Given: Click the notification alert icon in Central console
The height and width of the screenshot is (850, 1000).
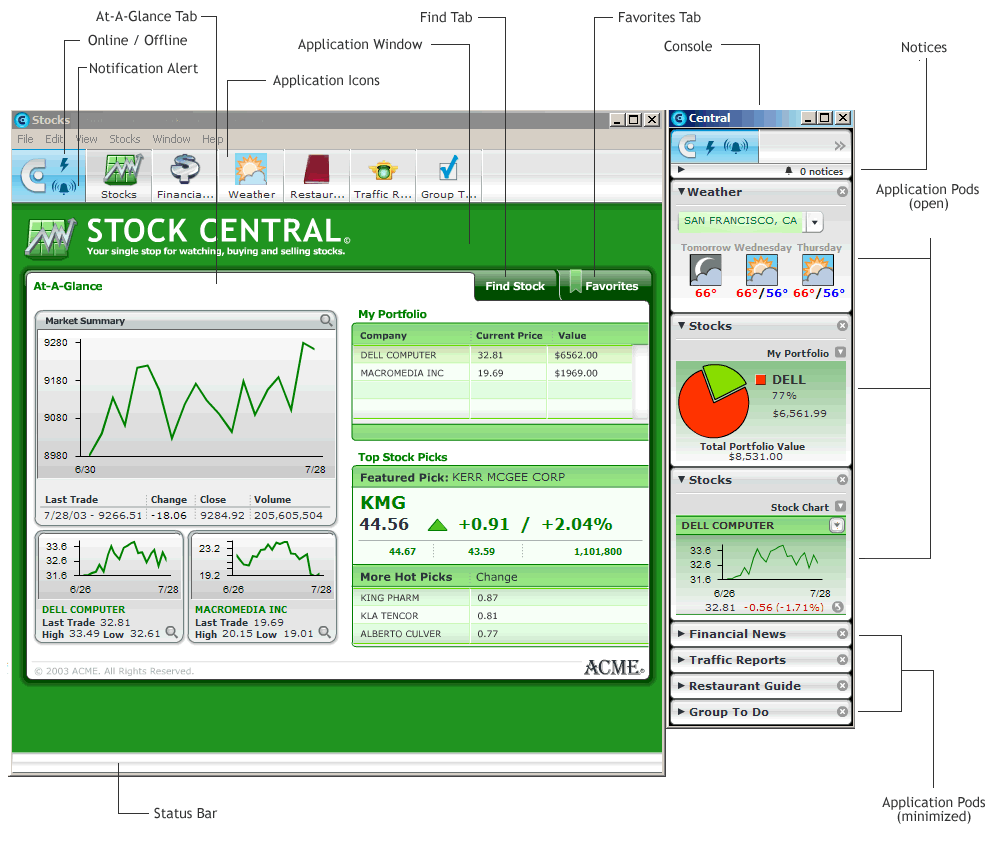Looking at the screenshot, I should click(x=735, y=147).
